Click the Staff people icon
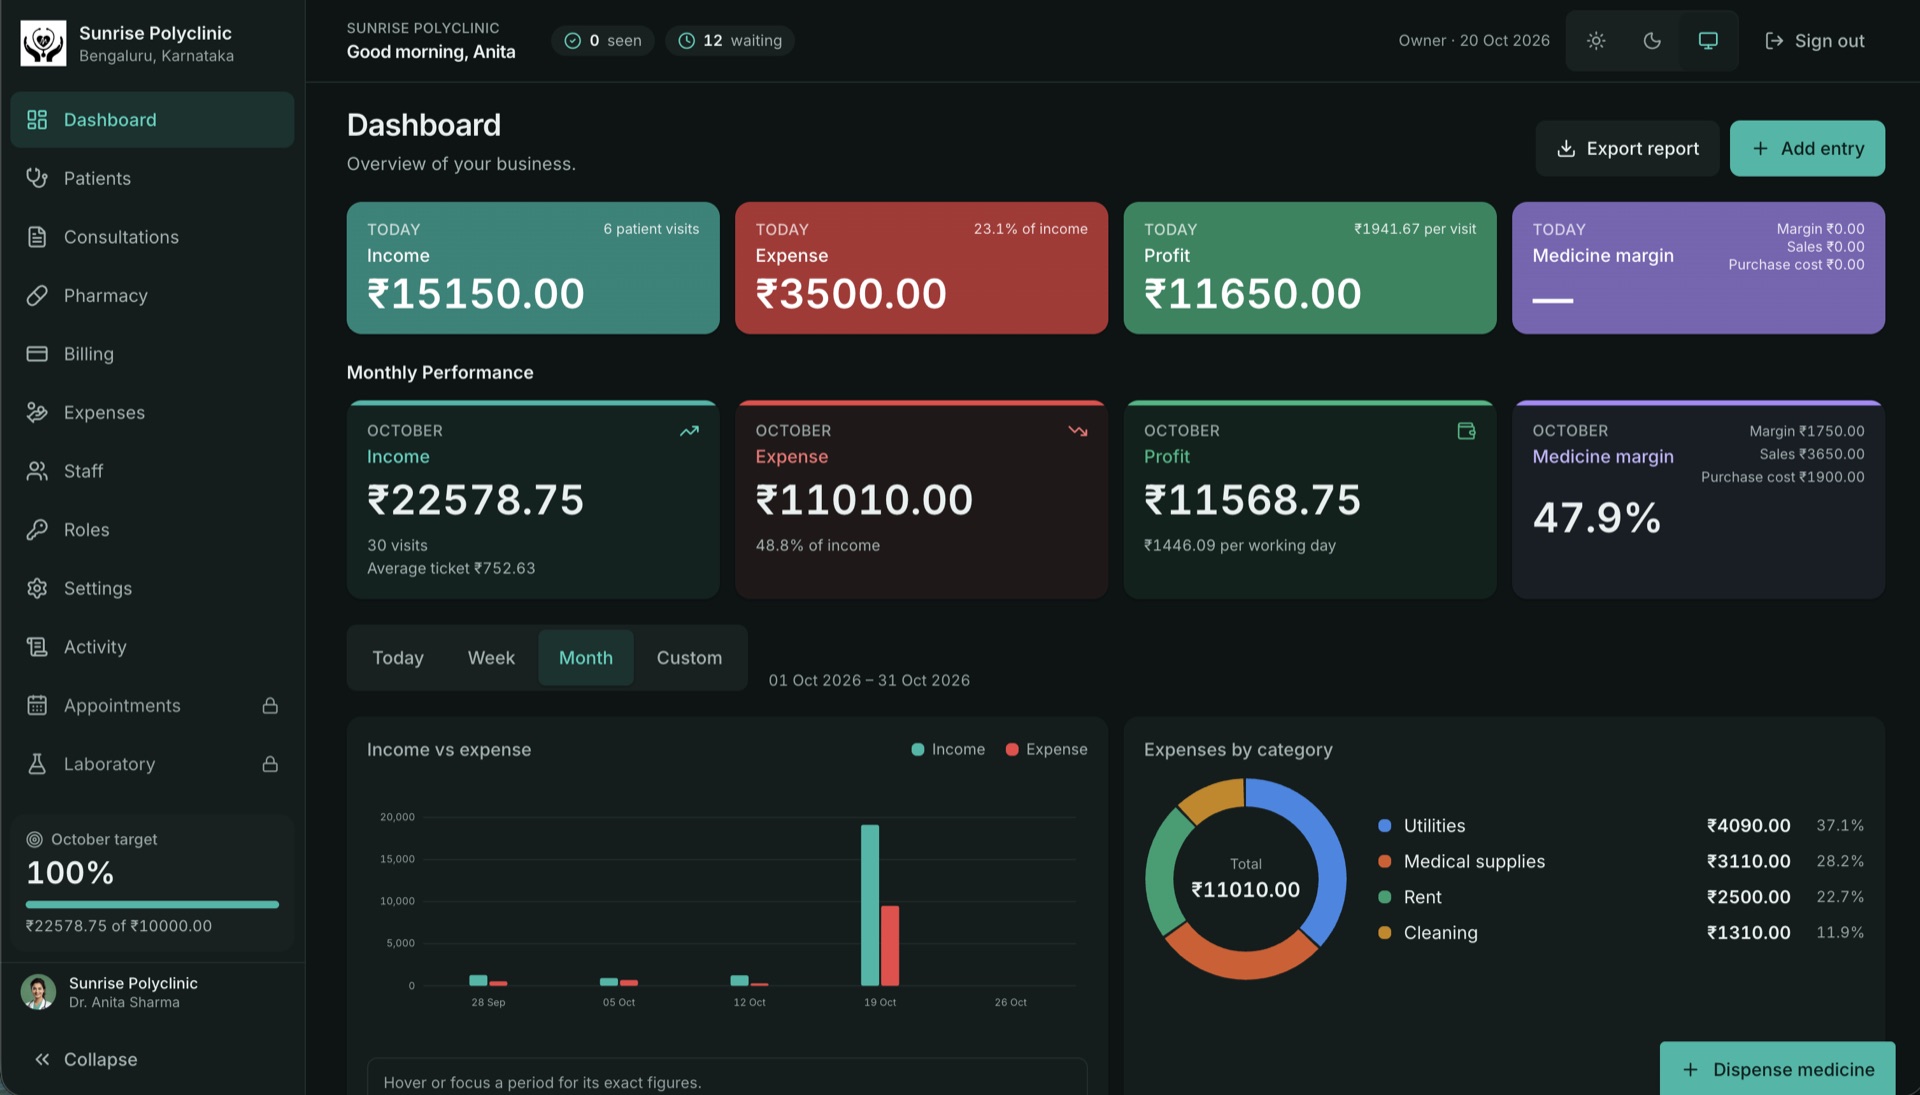 point(37,471)
